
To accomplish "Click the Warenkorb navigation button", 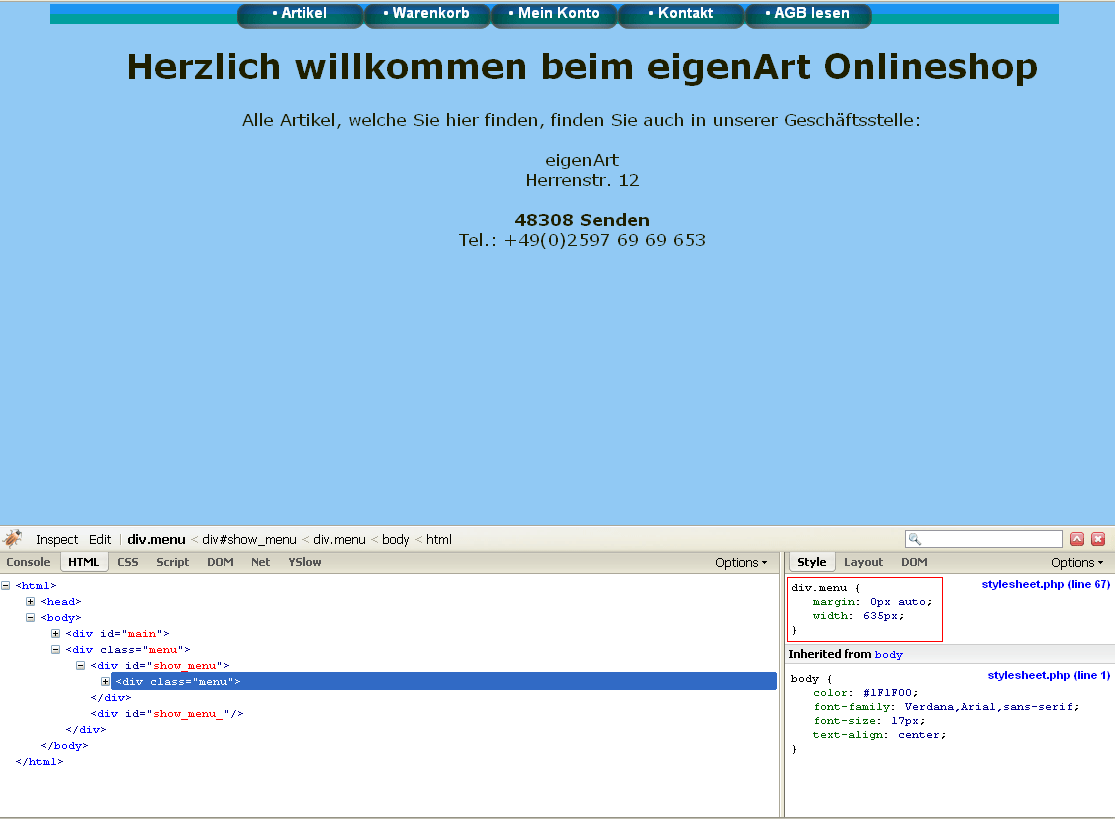I will [426, 14].
